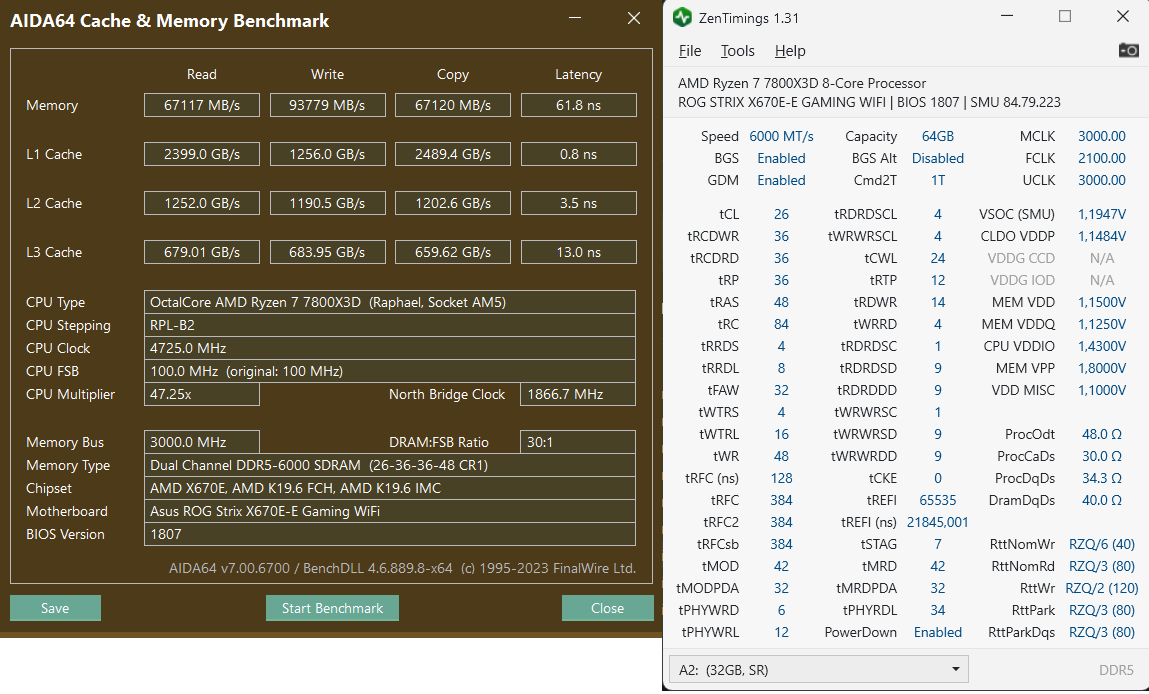Click the CPU Type OctalCore AMD Ryzen field
The width and height of the screenshot is (1149, 694).
click(390, 302)
